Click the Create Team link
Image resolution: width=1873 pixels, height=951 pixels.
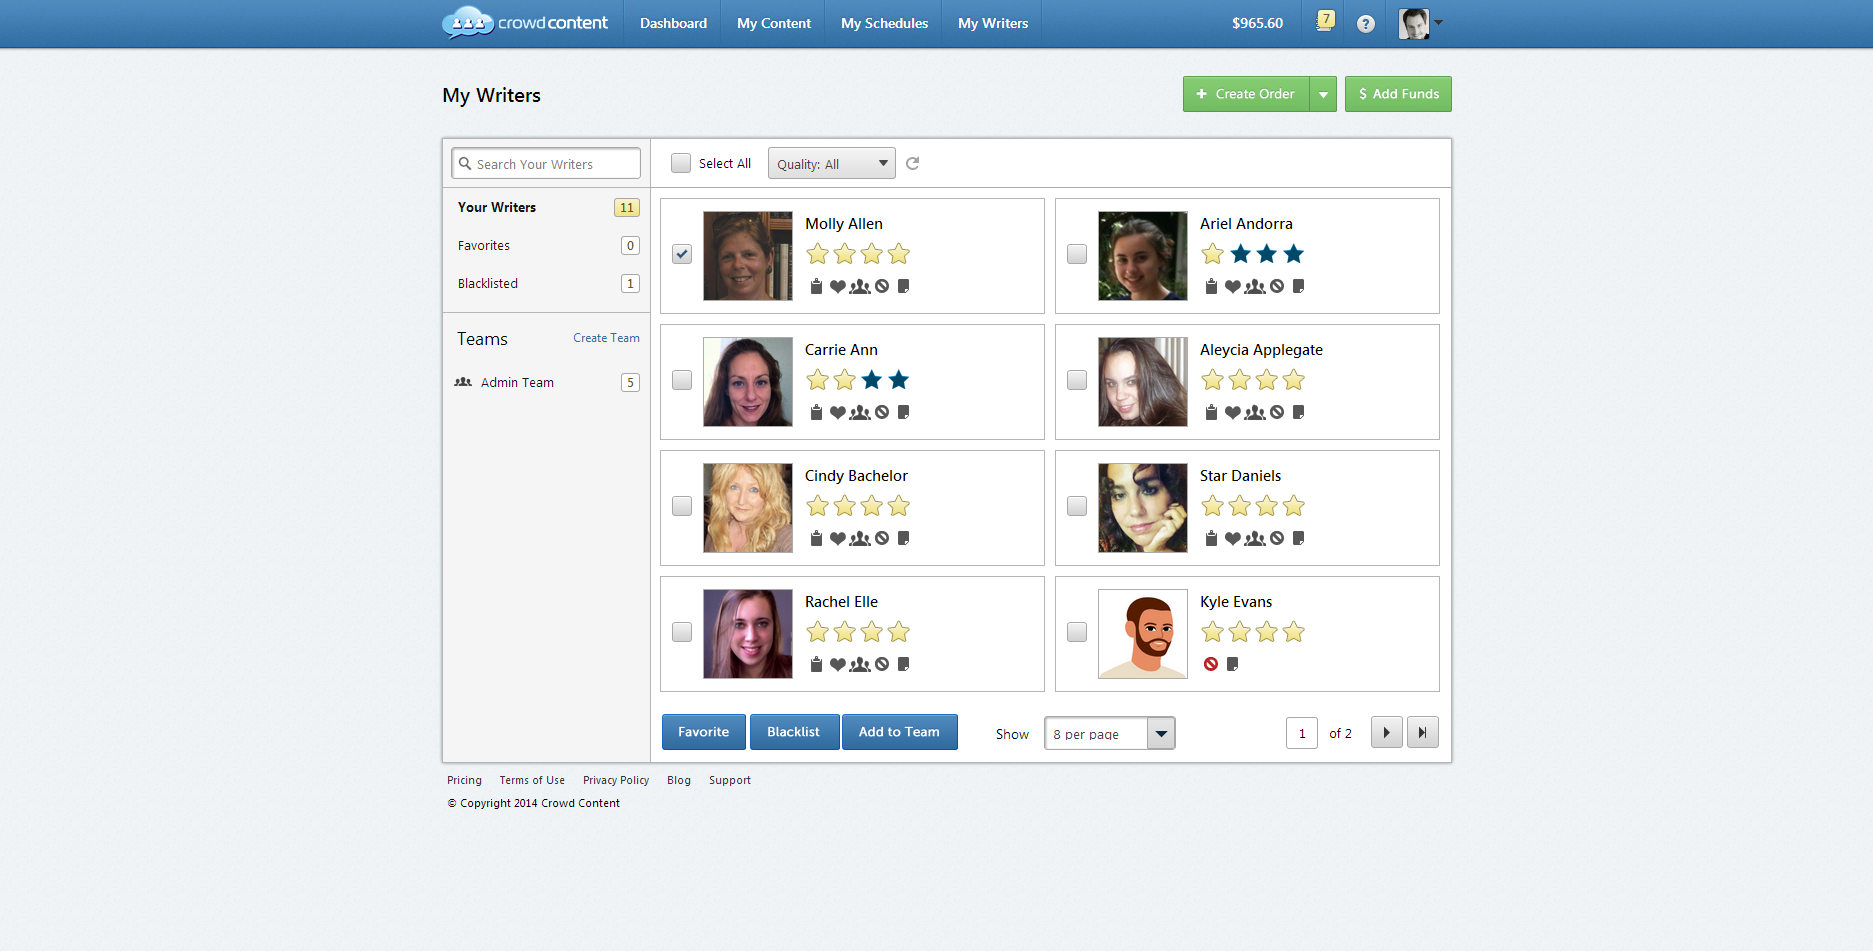pyautogui.click(x=606, y=339)
